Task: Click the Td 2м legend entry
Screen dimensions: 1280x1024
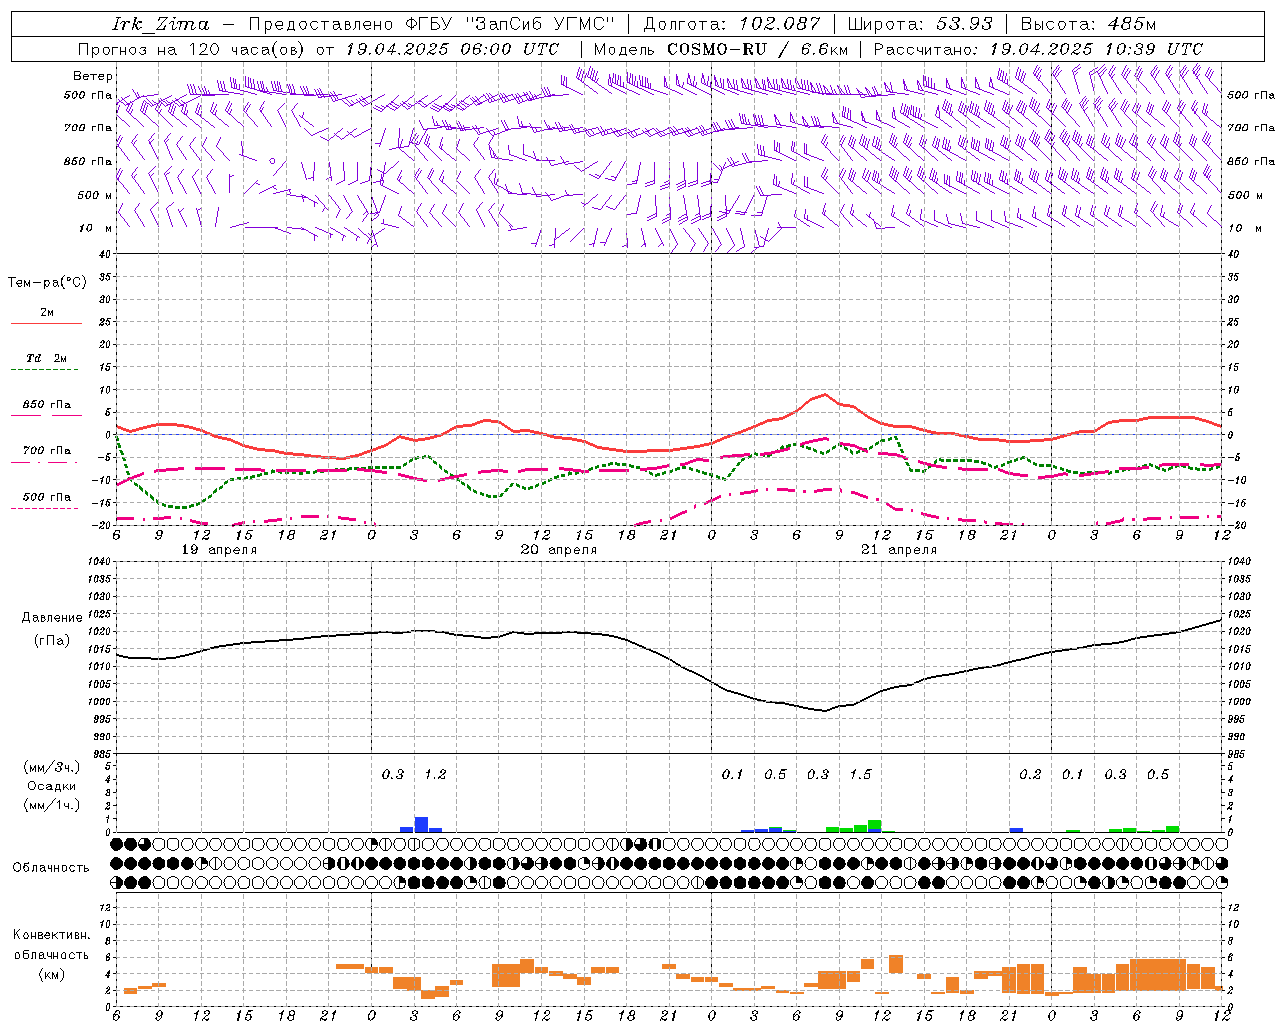Action: coord(47,358)
